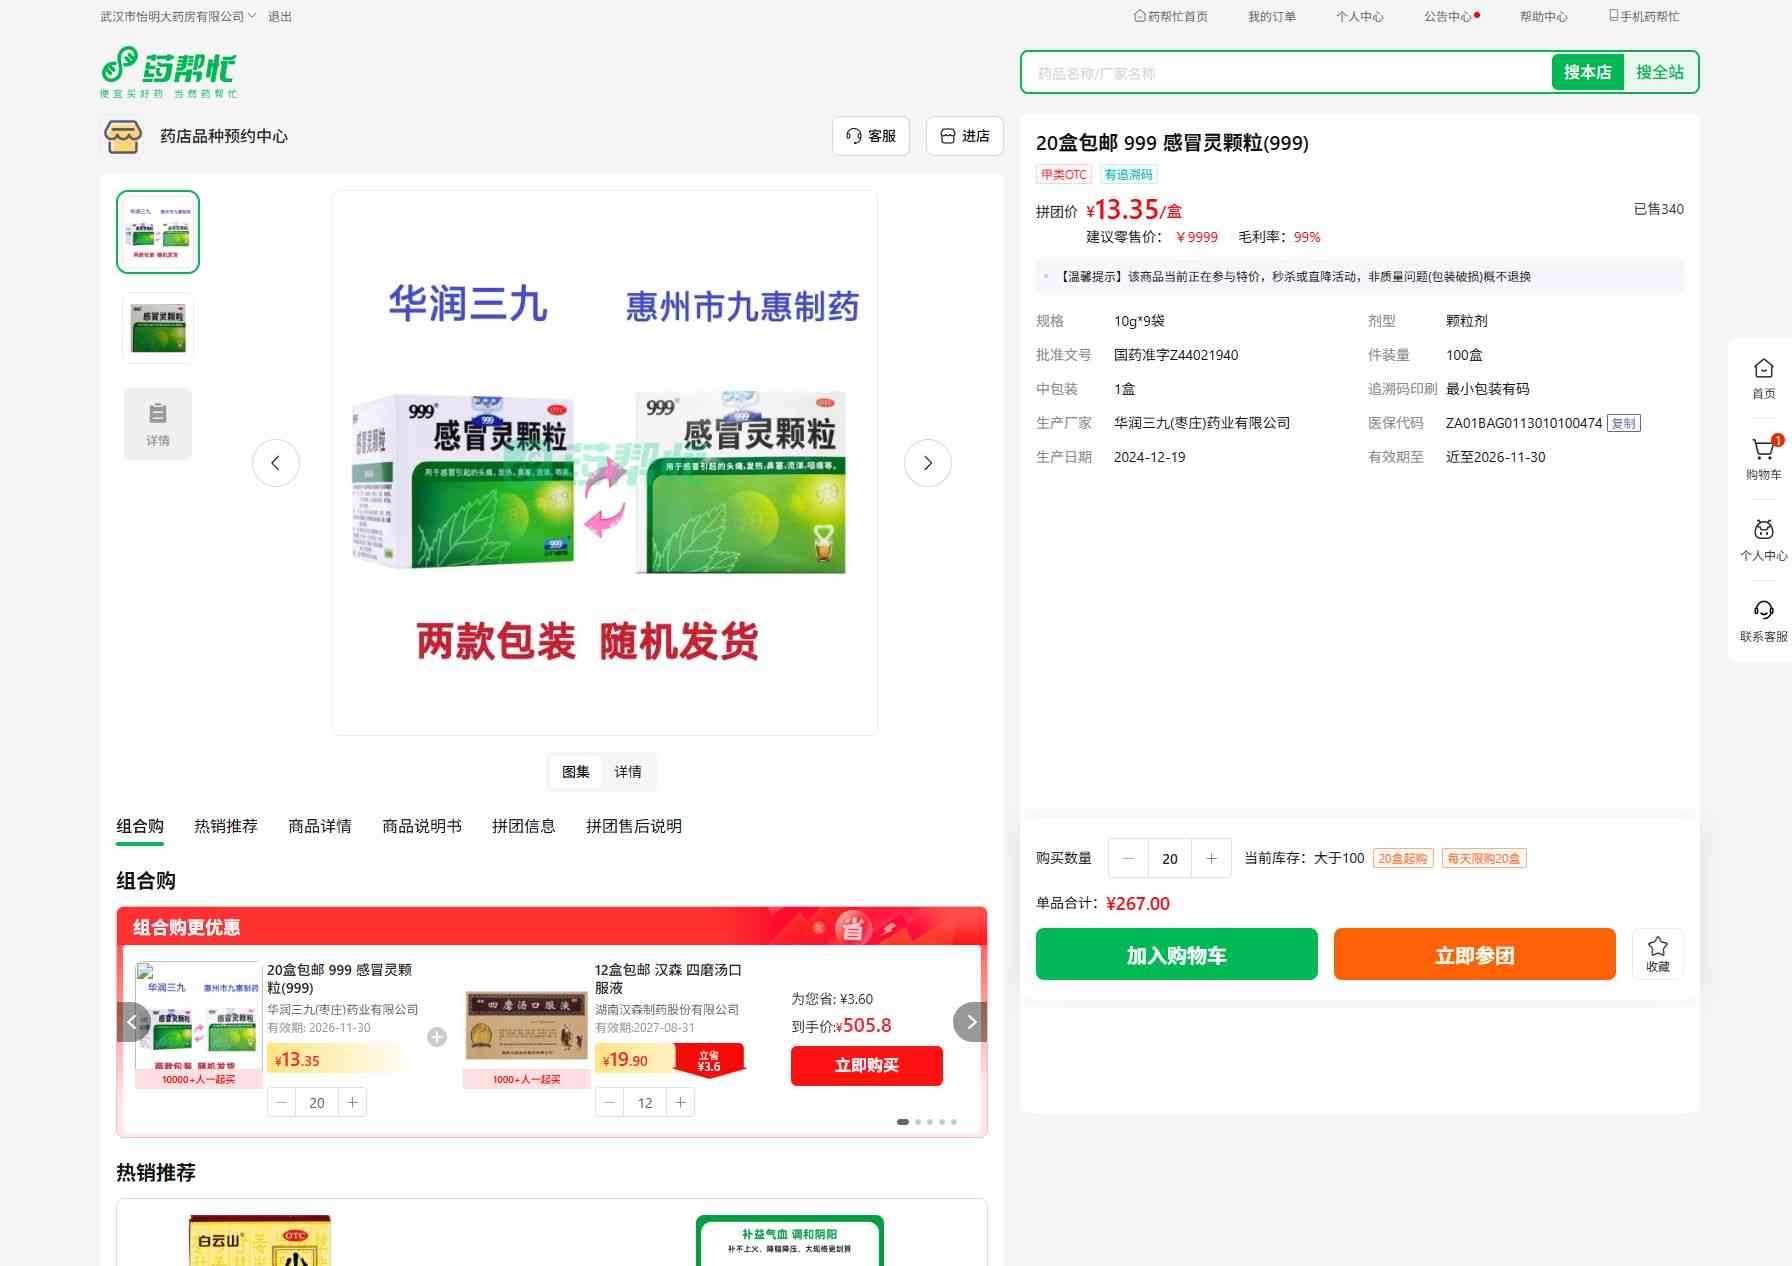Switch to the 拼团信息 tab

click(523, 826)
